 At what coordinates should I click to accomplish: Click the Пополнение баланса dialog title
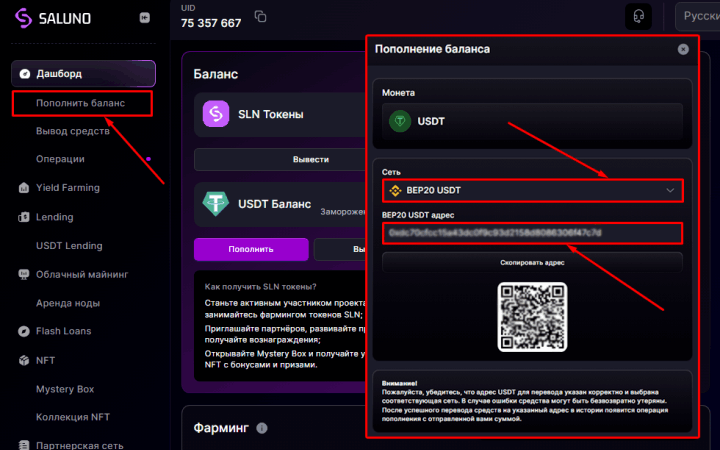click(x=432, y=49)
